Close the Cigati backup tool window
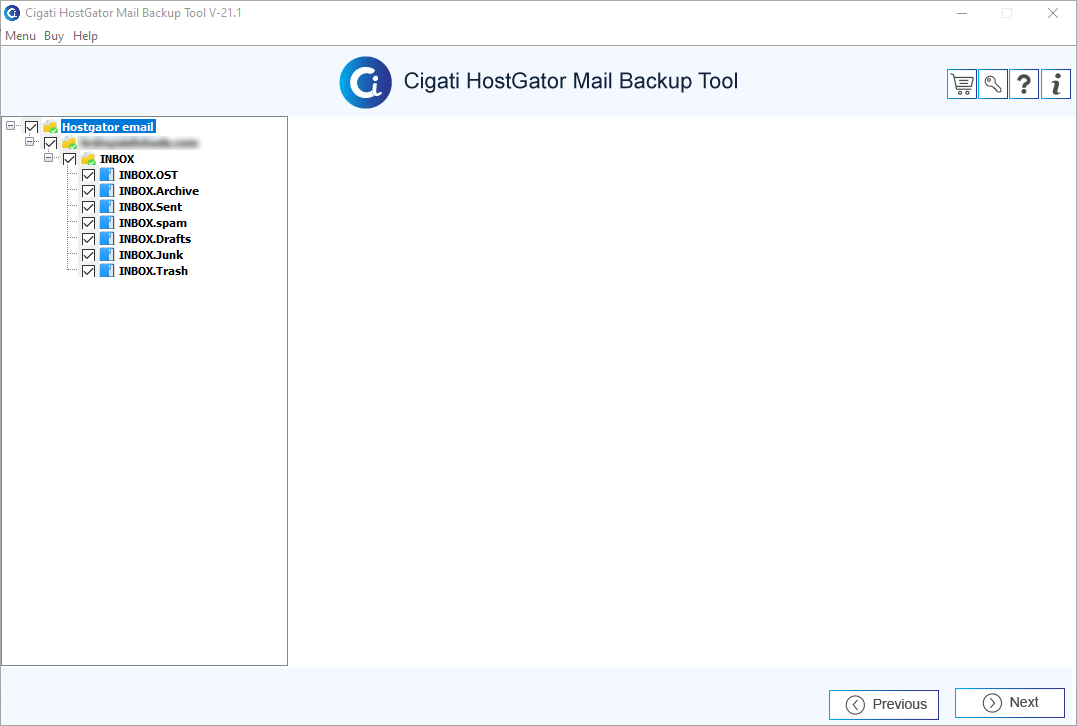 tap(1052, 13)
